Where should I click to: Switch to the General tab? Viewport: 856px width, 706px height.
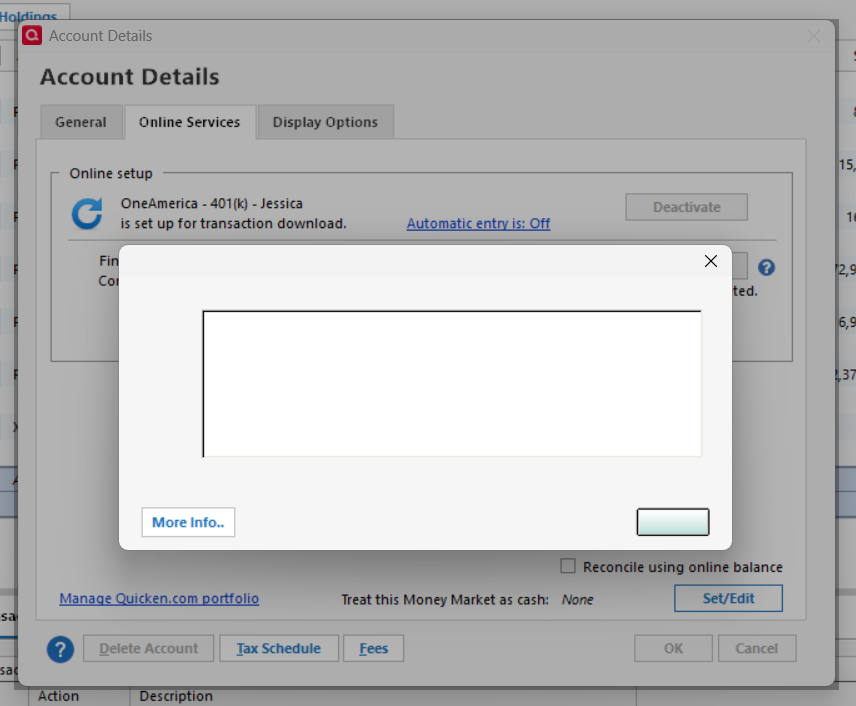pos(81,122)
